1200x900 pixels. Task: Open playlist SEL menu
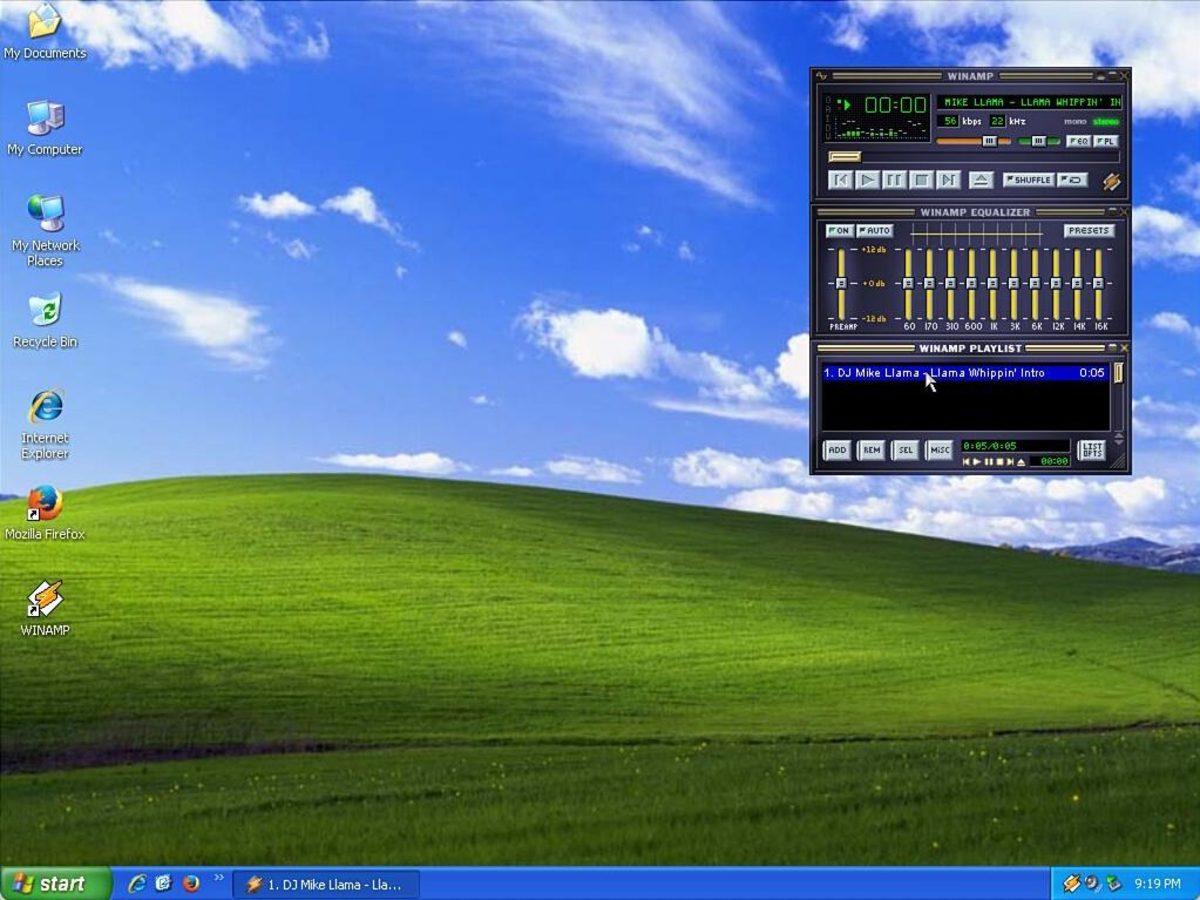(x=905, y=450)
